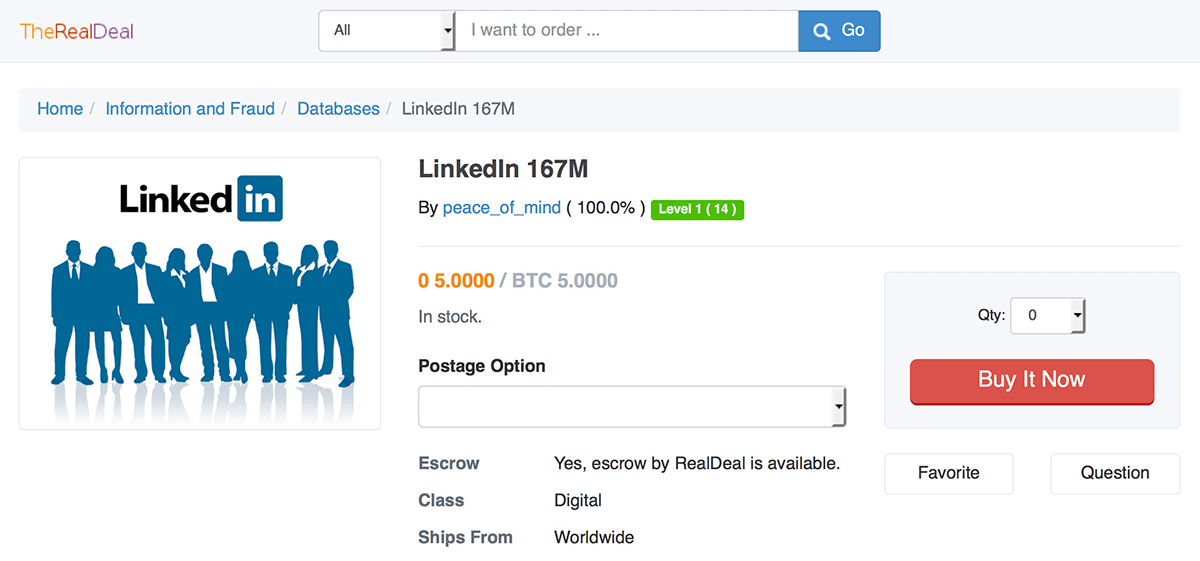Open the Qty quantity dropdown
This screenshot has height=561, width=1200.
(x=1047, y=316)
